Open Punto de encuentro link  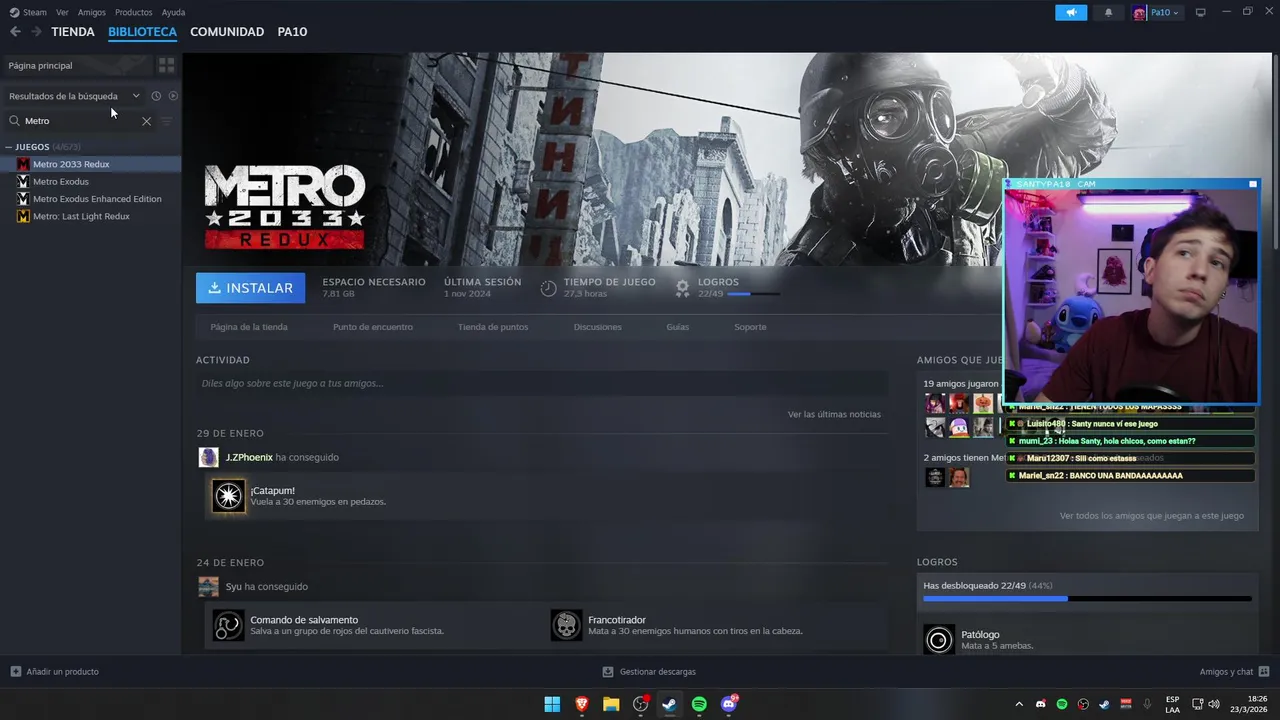click(373, 327)
